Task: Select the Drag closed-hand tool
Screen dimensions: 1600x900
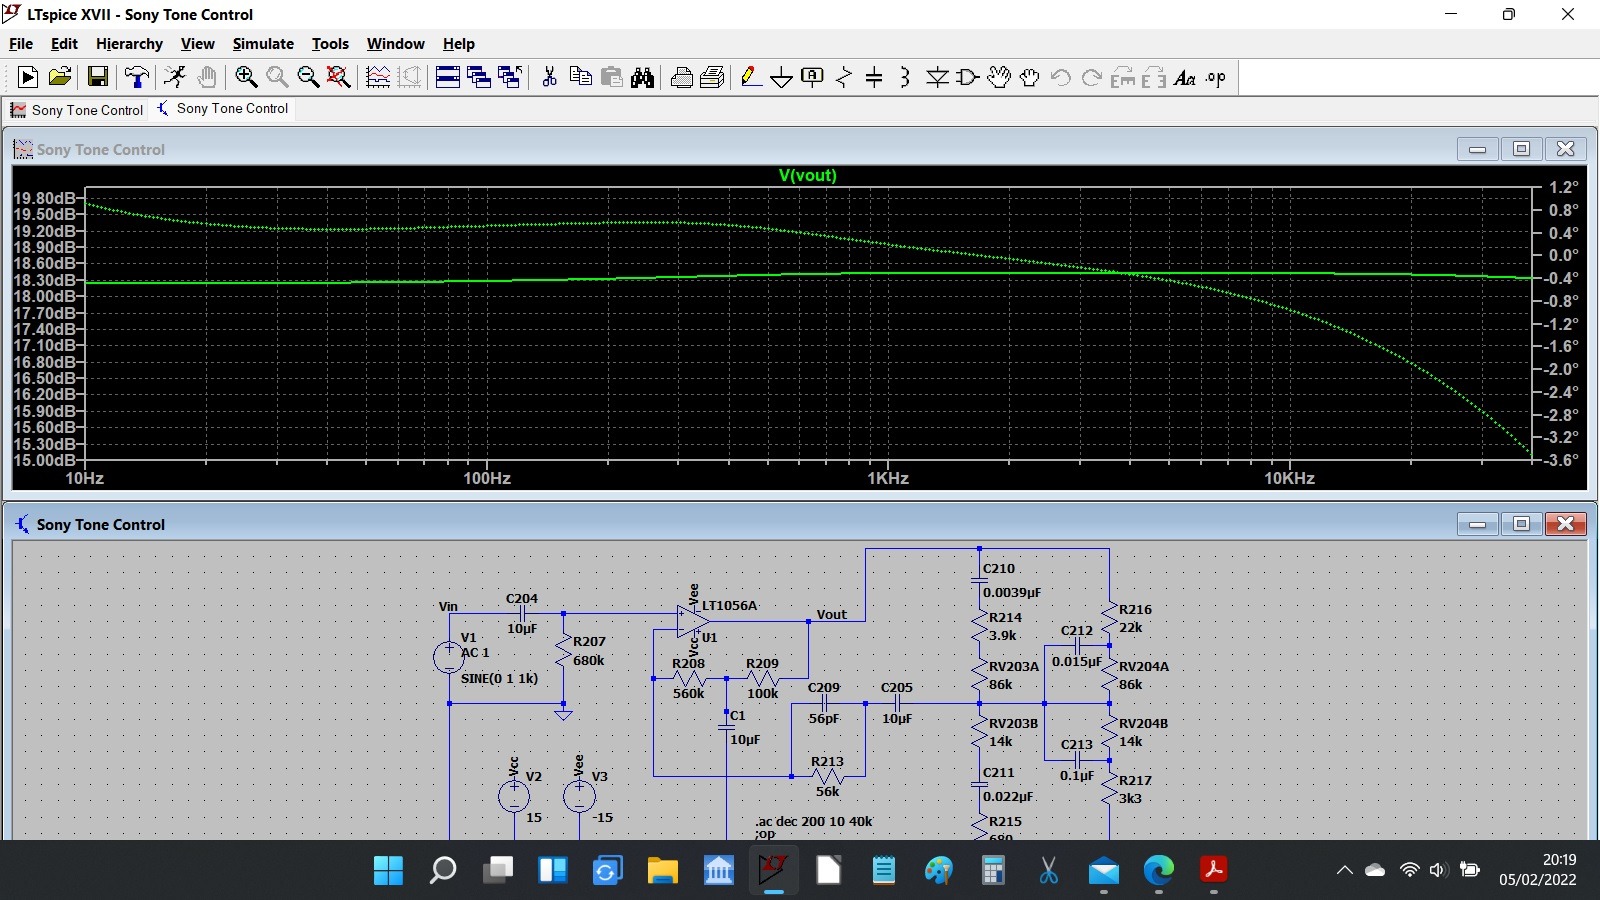Action: [1030, 77]
